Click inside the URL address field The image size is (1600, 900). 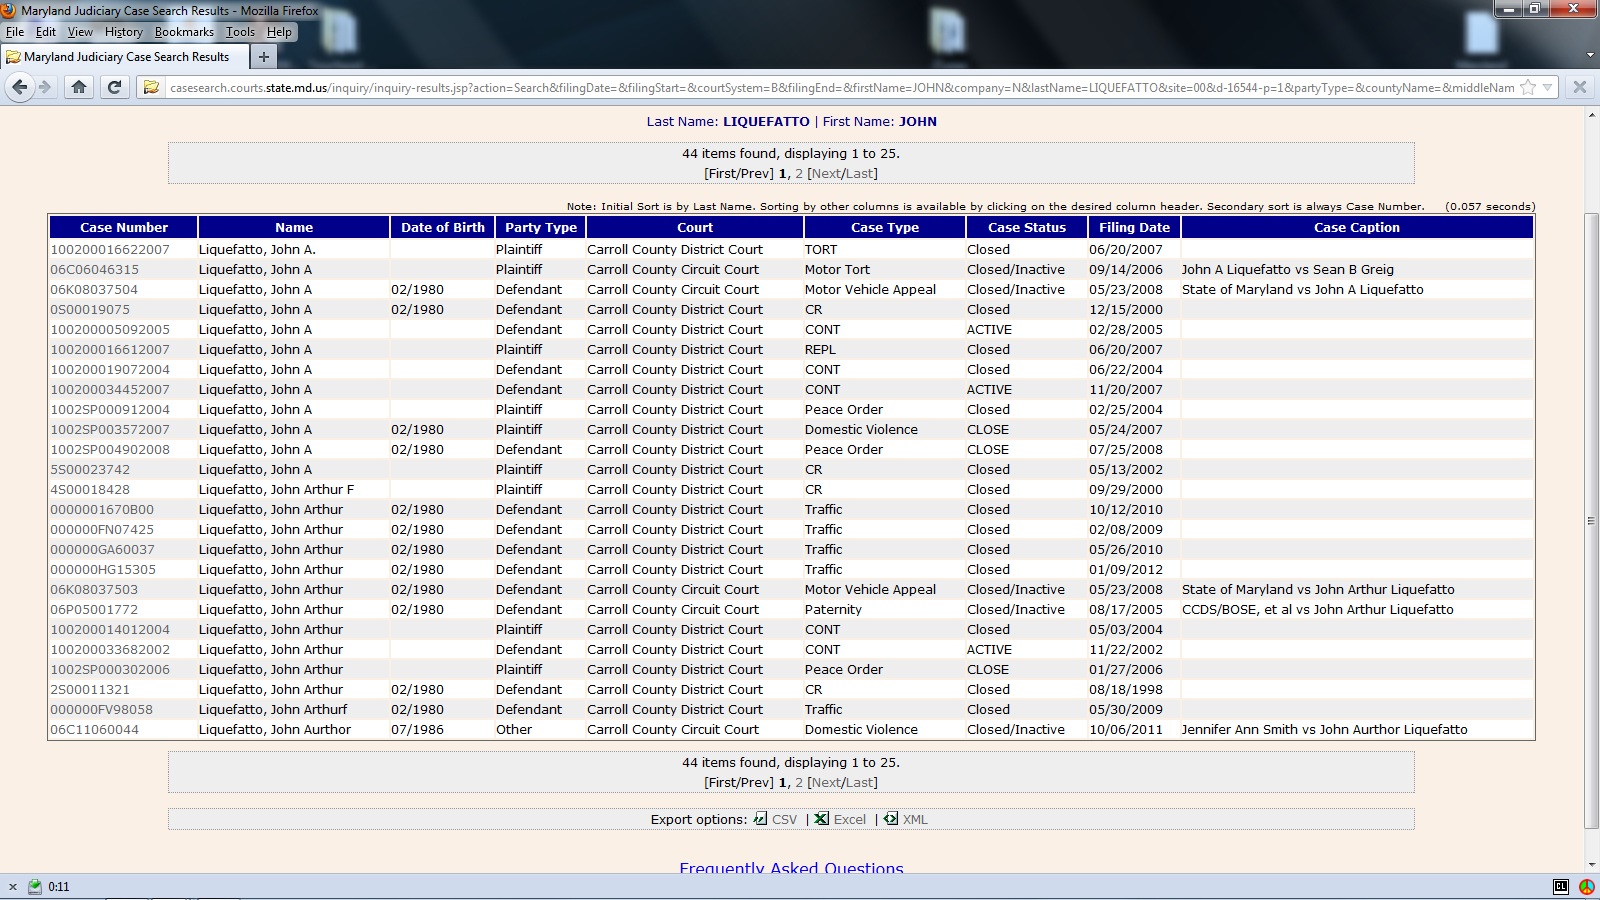(840, 87)
